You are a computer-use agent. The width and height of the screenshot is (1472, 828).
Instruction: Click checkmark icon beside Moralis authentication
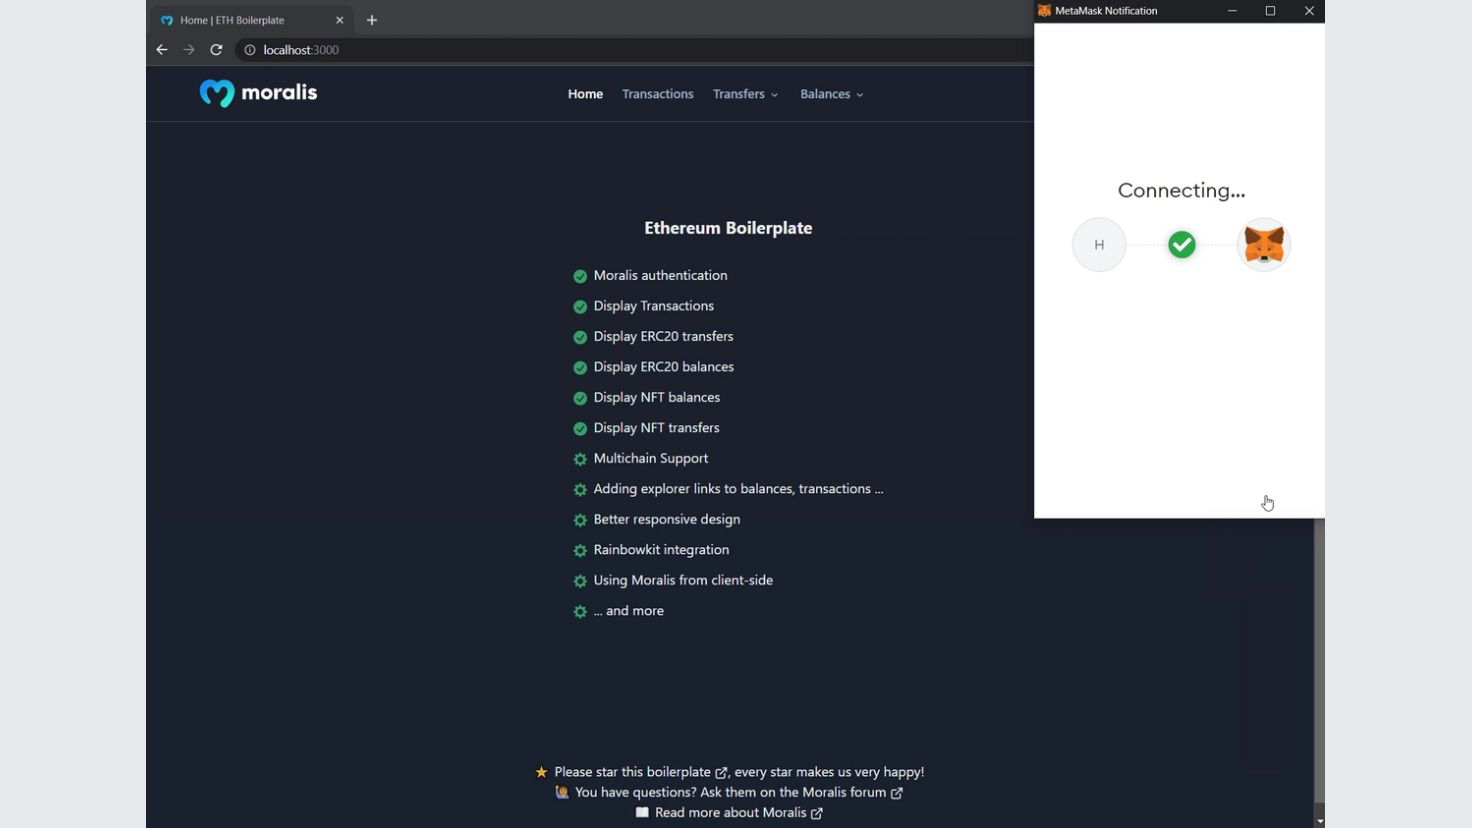[580, 276]
